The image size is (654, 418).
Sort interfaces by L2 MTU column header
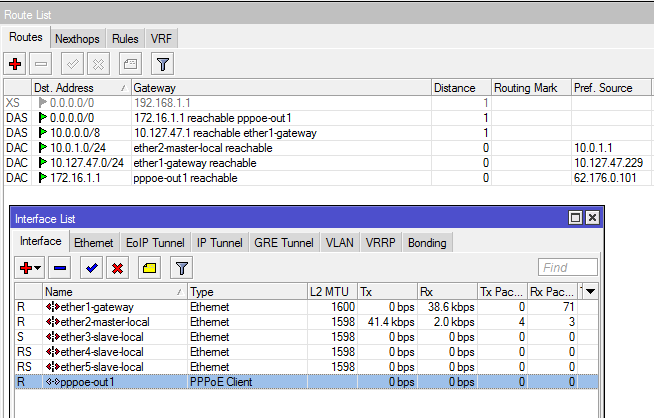[x=332, y=292]
